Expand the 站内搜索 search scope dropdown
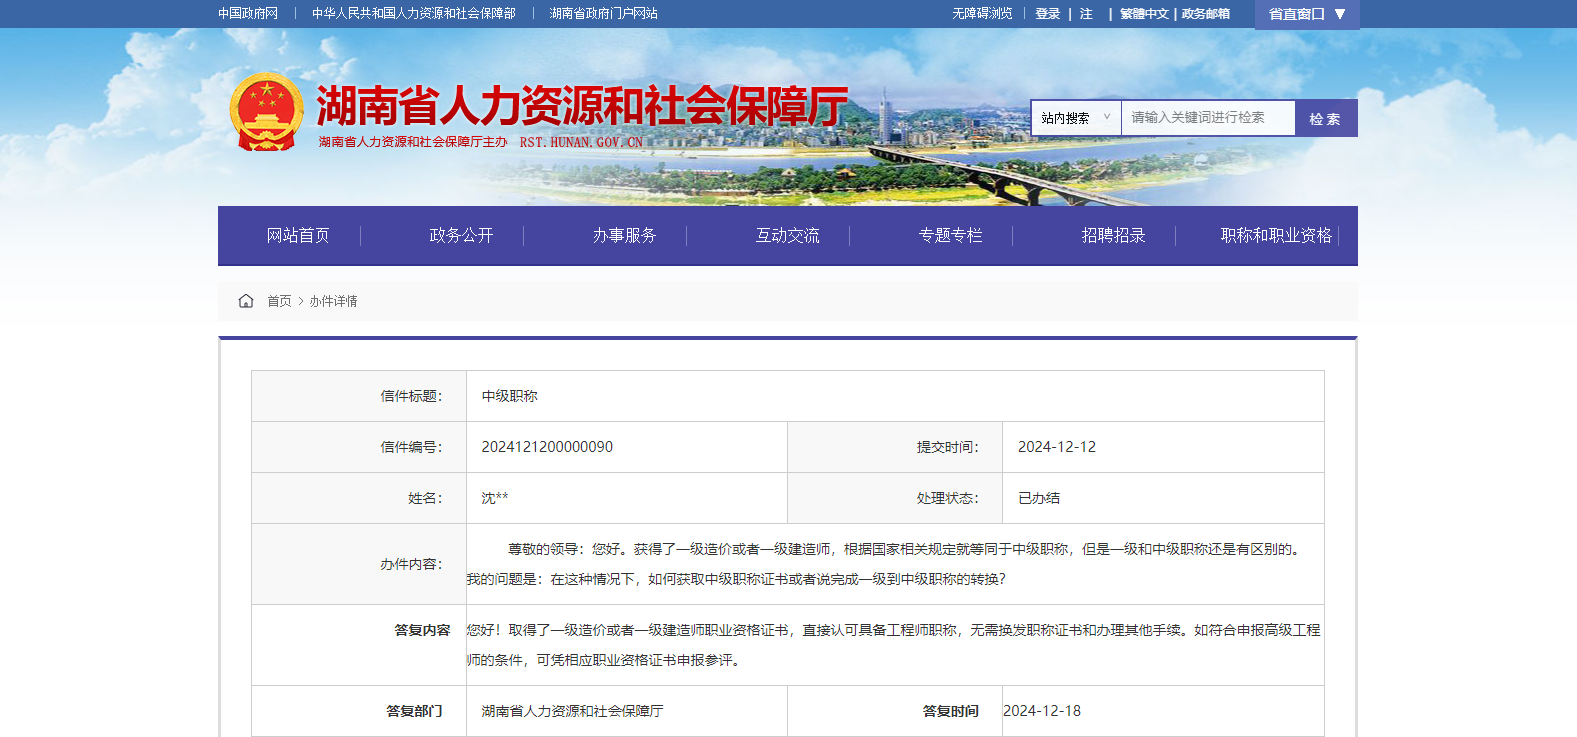The height and width of the screenshot is (737, 1577). [x=1075, y=118]
